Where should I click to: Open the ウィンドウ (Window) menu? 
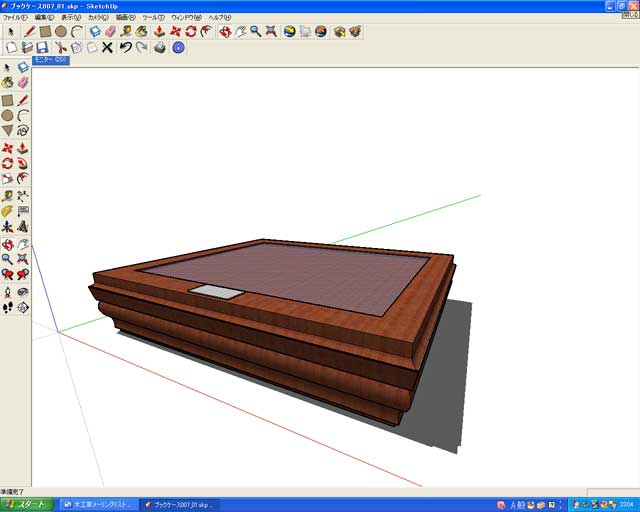point(184,18)
